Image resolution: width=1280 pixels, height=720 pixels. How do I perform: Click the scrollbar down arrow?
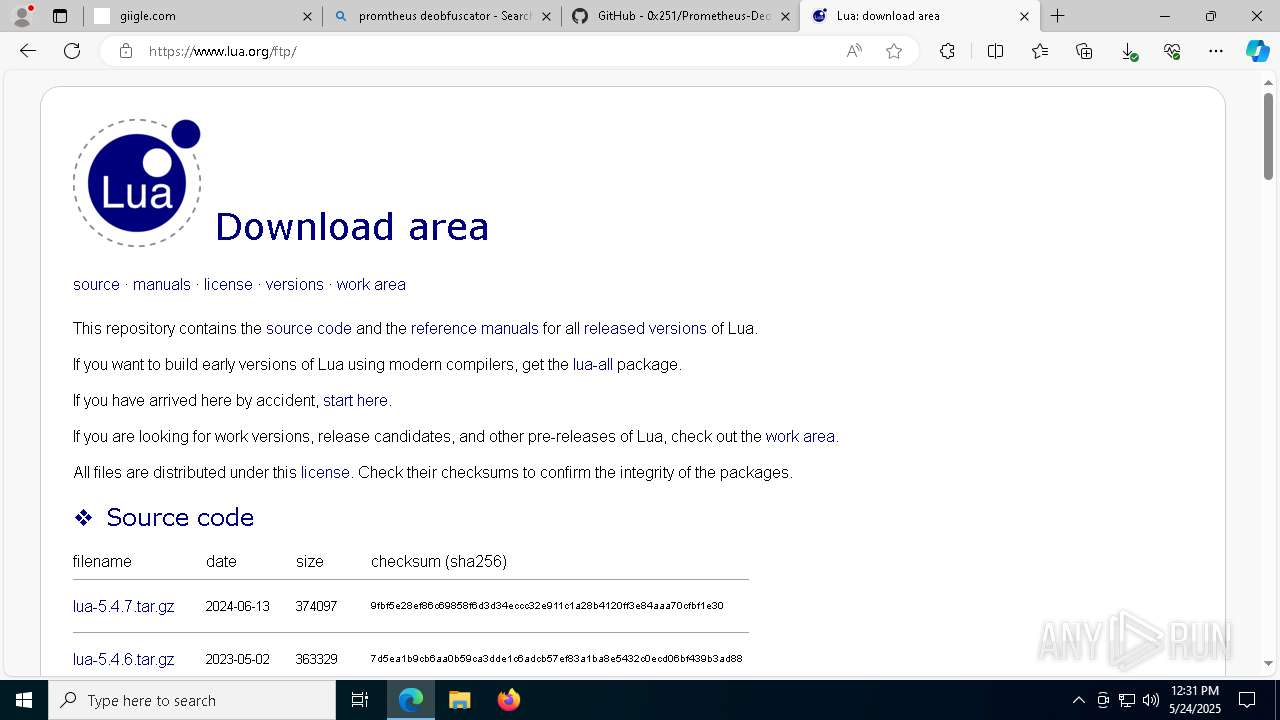[1269, 663]
